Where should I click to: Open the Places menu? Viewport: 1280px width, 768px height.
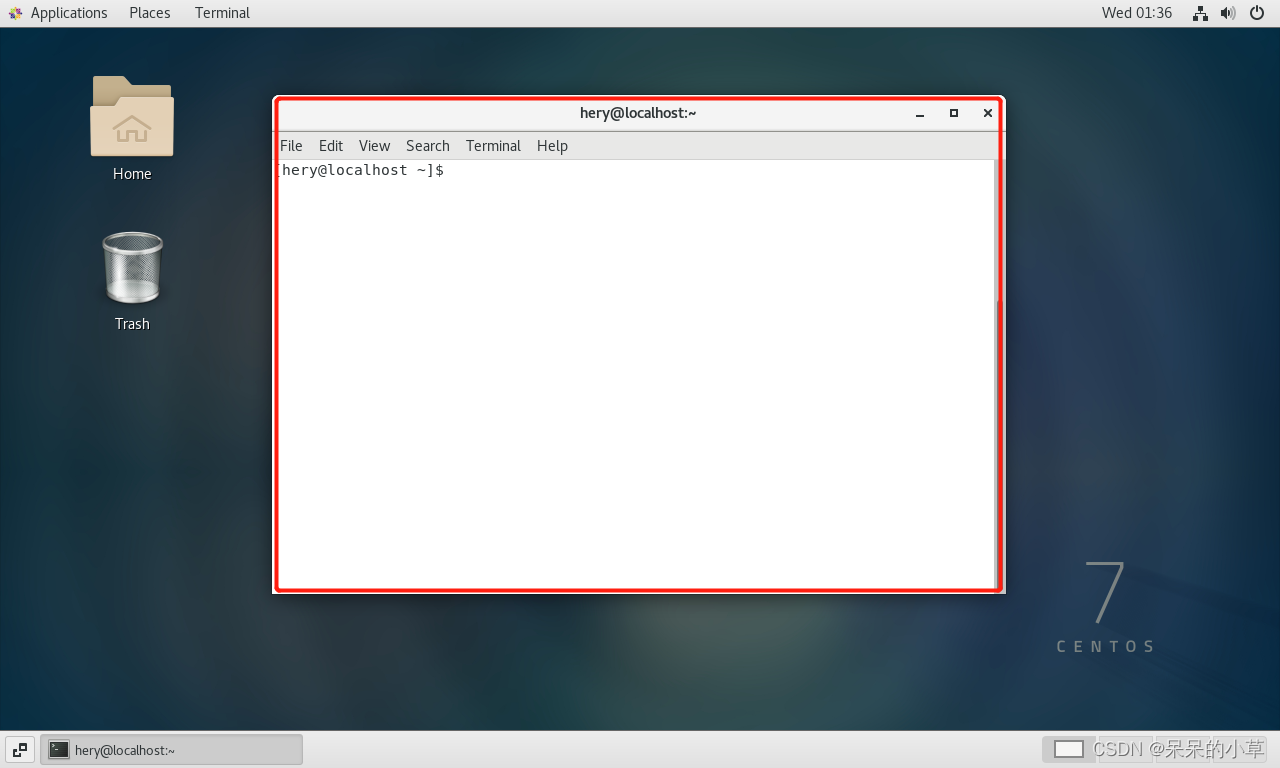coord(149,13)
